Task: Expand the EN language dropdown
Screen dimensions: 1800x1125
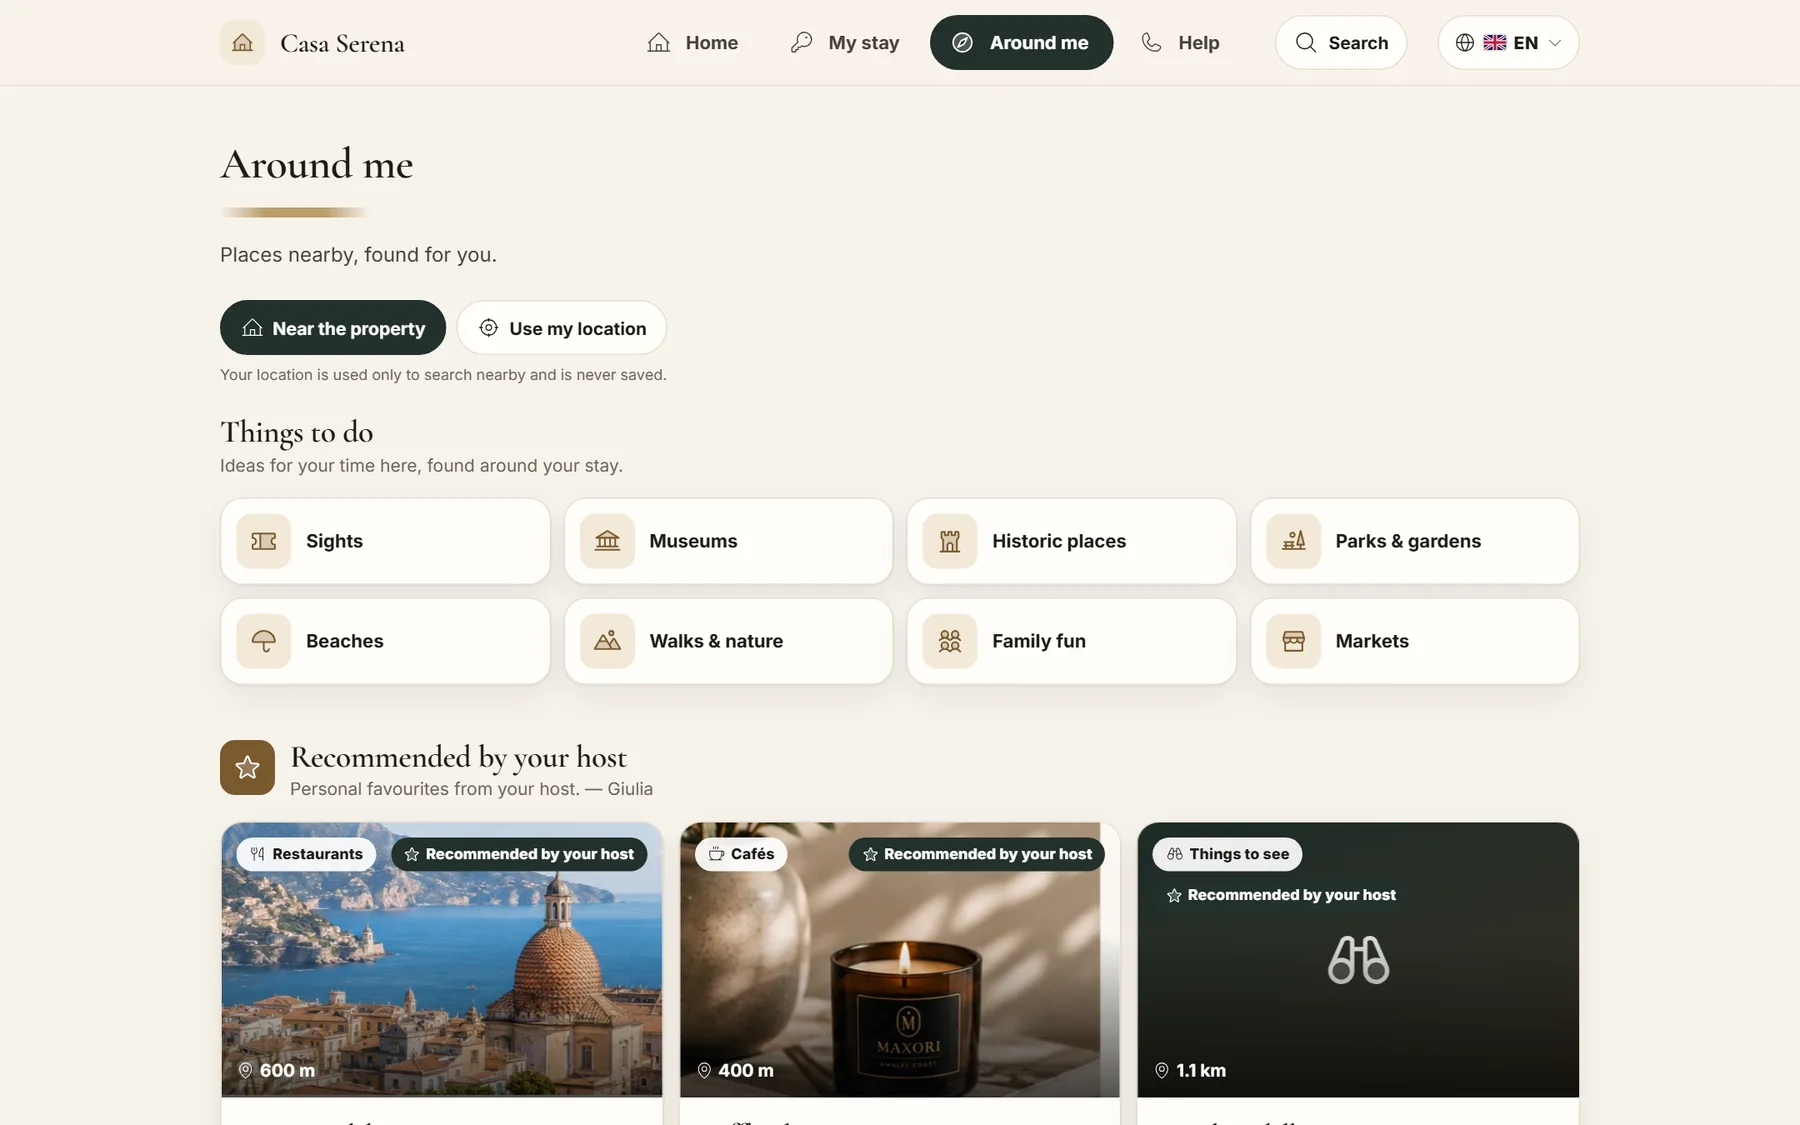Action: click(1508, 43)
